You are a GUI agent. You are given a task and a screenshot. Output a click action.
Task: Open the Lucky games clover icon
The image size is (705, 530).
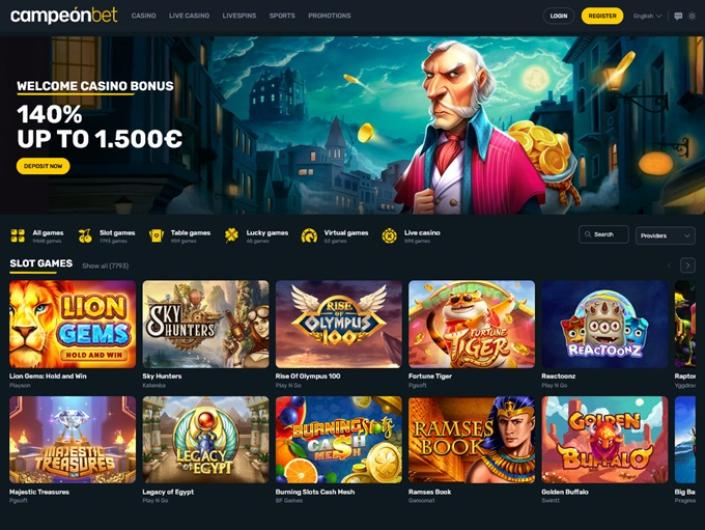pyautogui.click(x=232, y=236)
